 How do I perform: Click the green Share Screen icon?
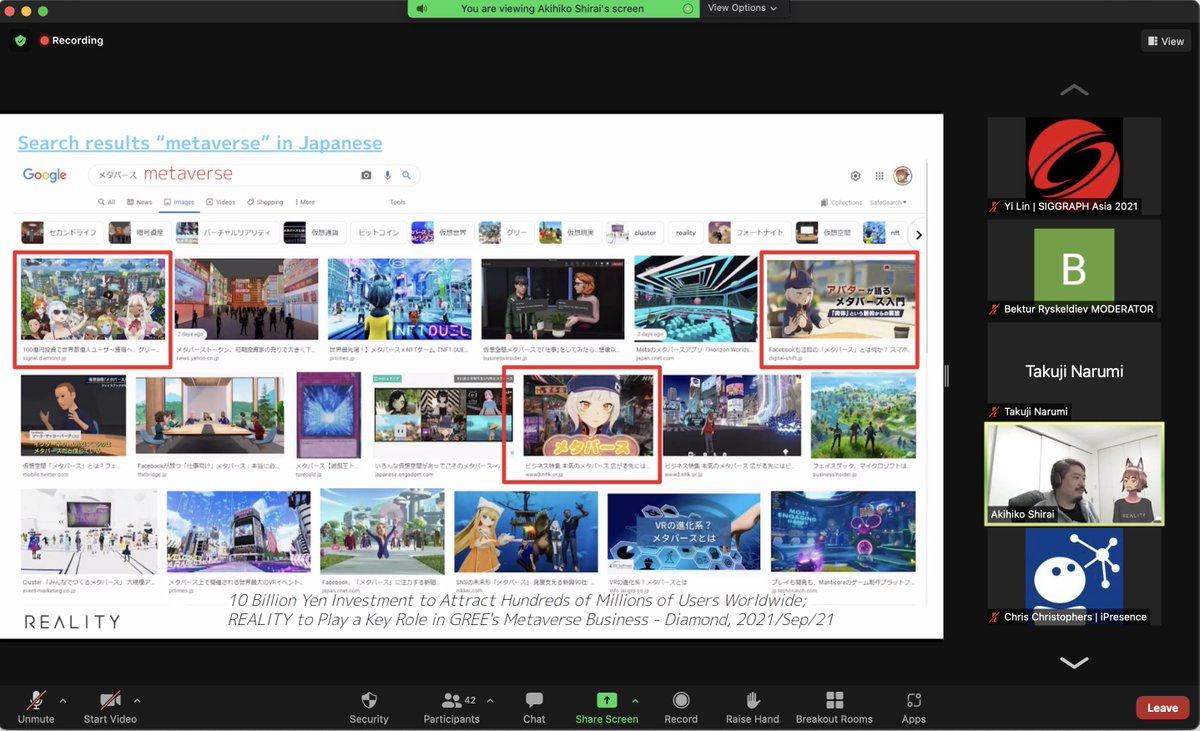(x=606, y=700)
